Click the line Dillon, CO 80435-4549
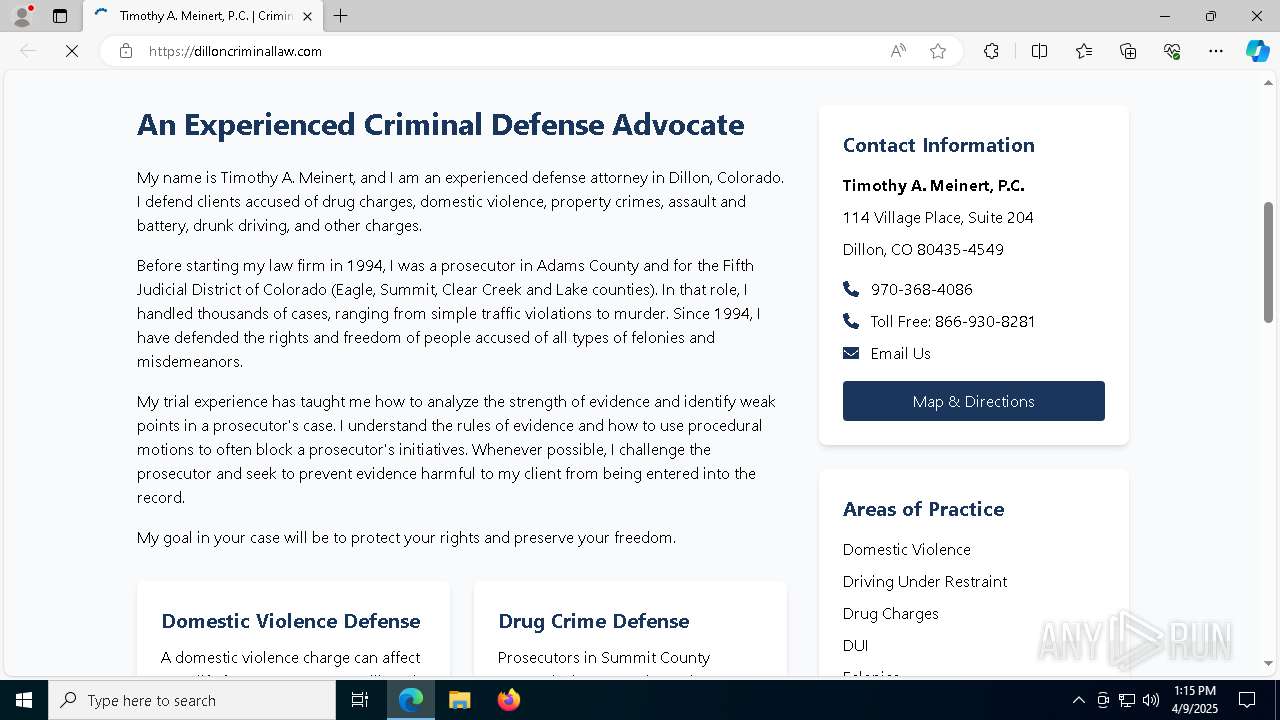The width and height of the screenshot is (1280, 720). click(923, 249)
